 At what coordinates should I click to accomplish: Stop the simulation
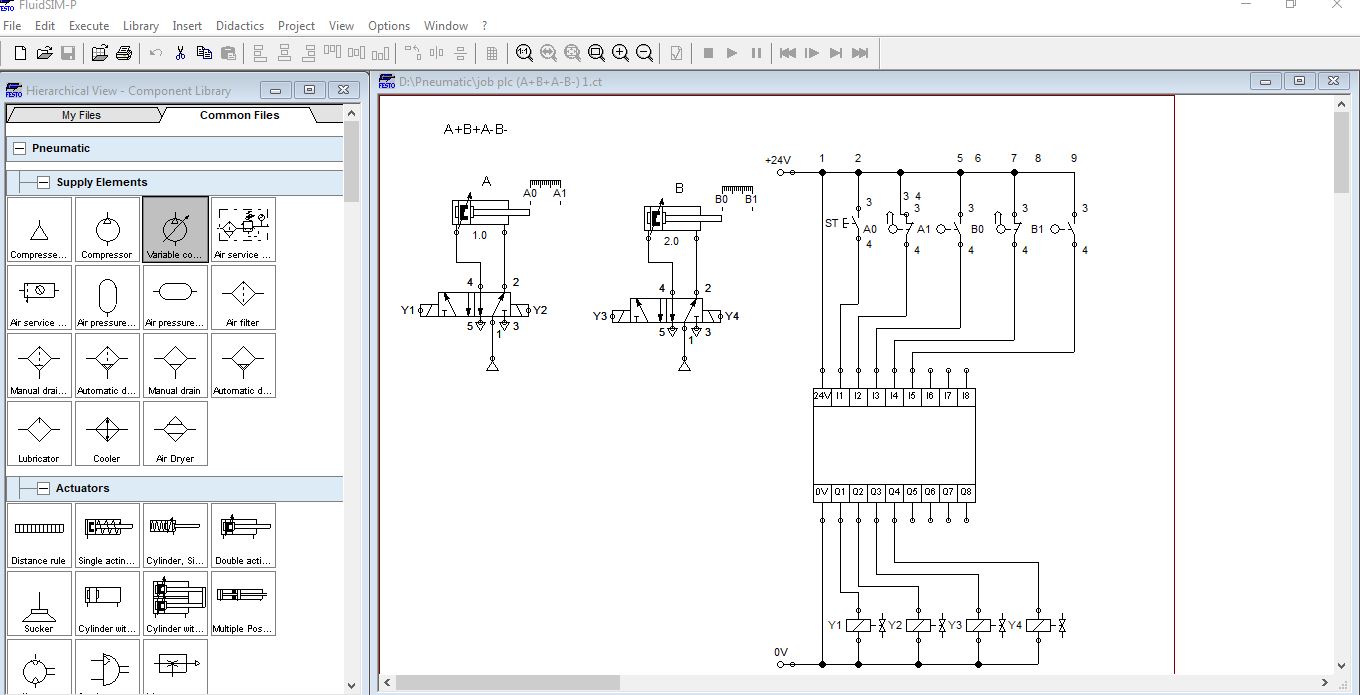708,53
